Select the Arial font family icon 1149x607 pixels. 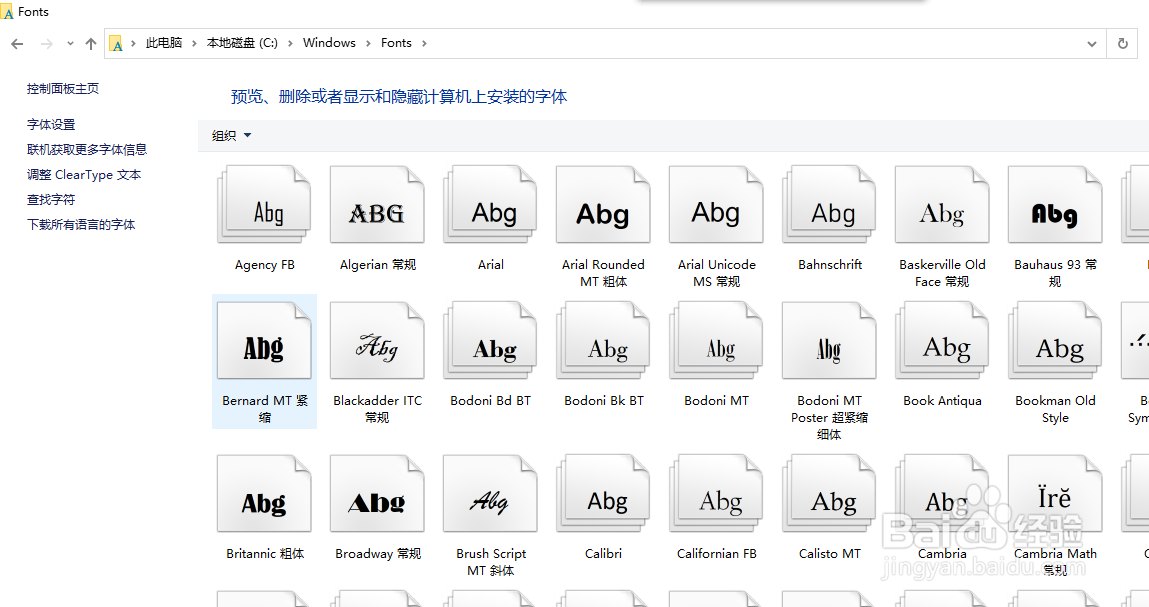tap(490, 205)
